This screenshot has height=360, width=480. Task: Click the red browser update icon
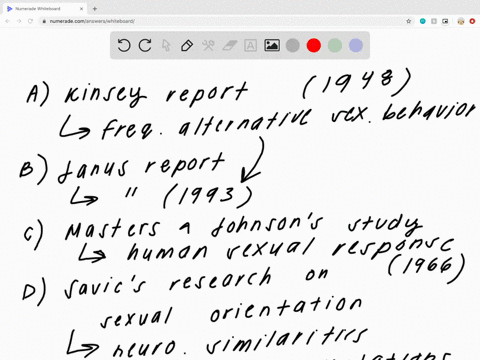(x=472, y=21)
